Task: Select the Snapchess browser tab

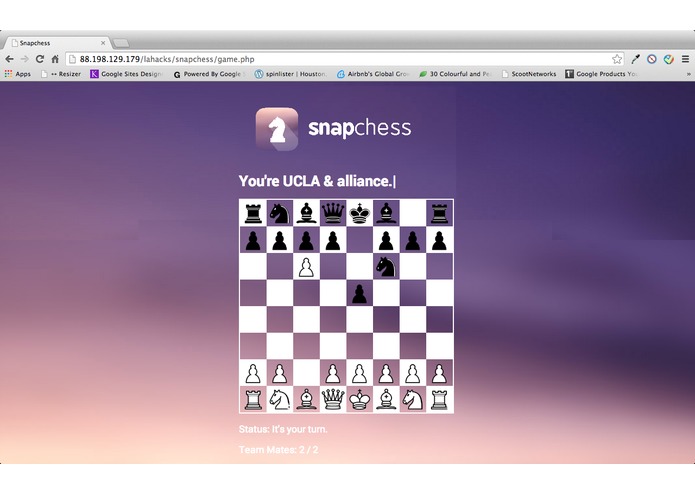Action: pos(57,43)
